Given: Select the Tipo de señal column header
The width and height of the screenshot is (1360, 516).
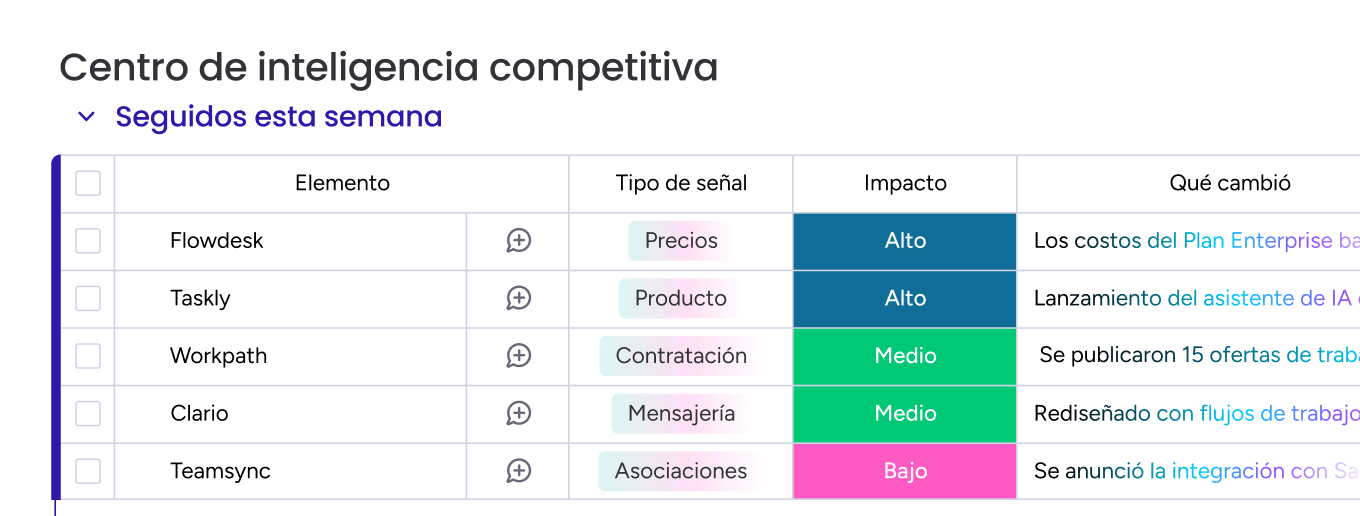Looking at the screenshot, I should tap(681, 183).
